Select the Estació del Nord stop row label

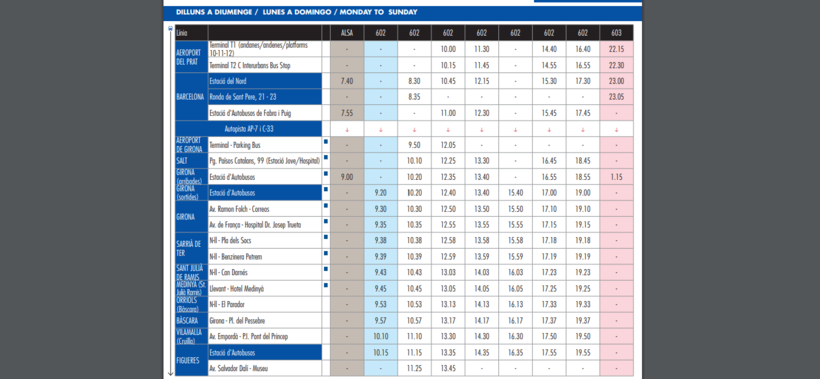pos(265,81)
